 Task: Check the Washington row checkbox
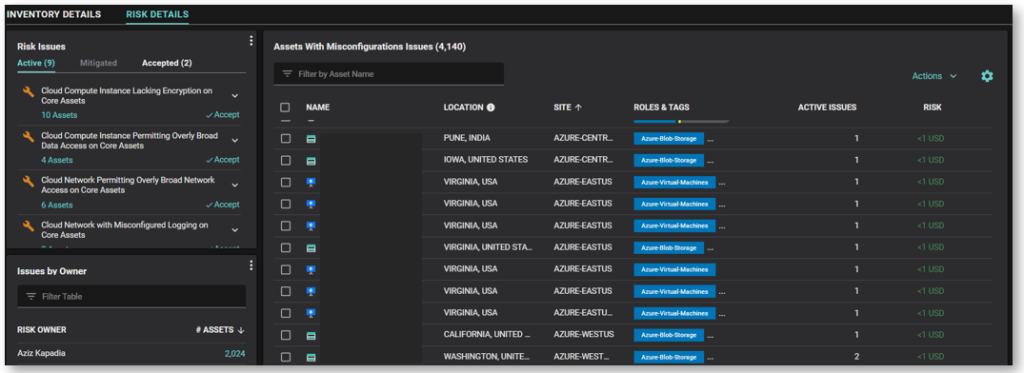pyautogui.click(x=285, y=357)
